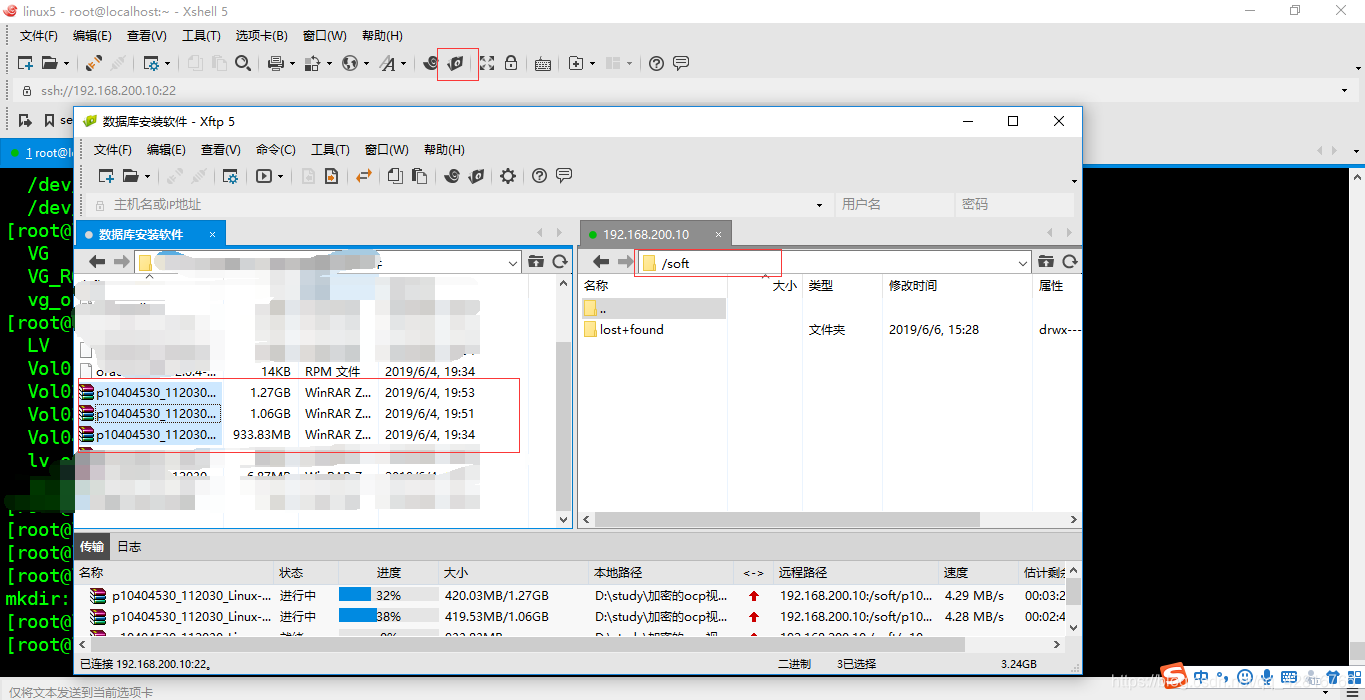Screen dimensions: 1365x700
Task: Click the 32% transfer progress bar
Action: pos(388,594)
